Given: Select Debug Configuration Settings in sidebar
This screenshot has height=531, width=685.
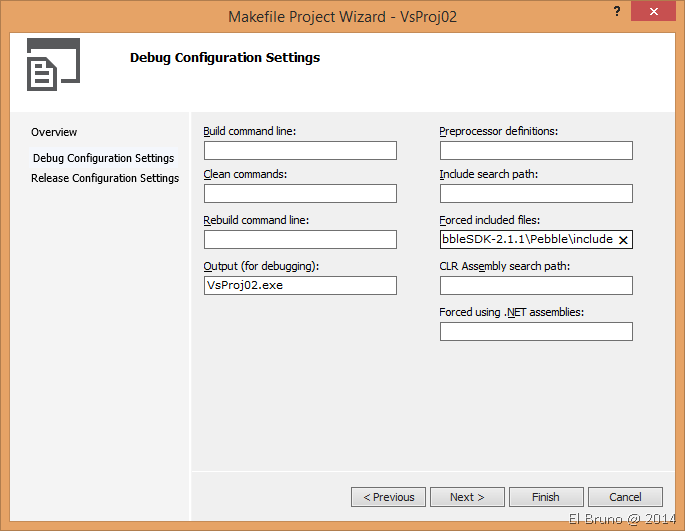Looking at the screenshot, I should tap(103, 158).
